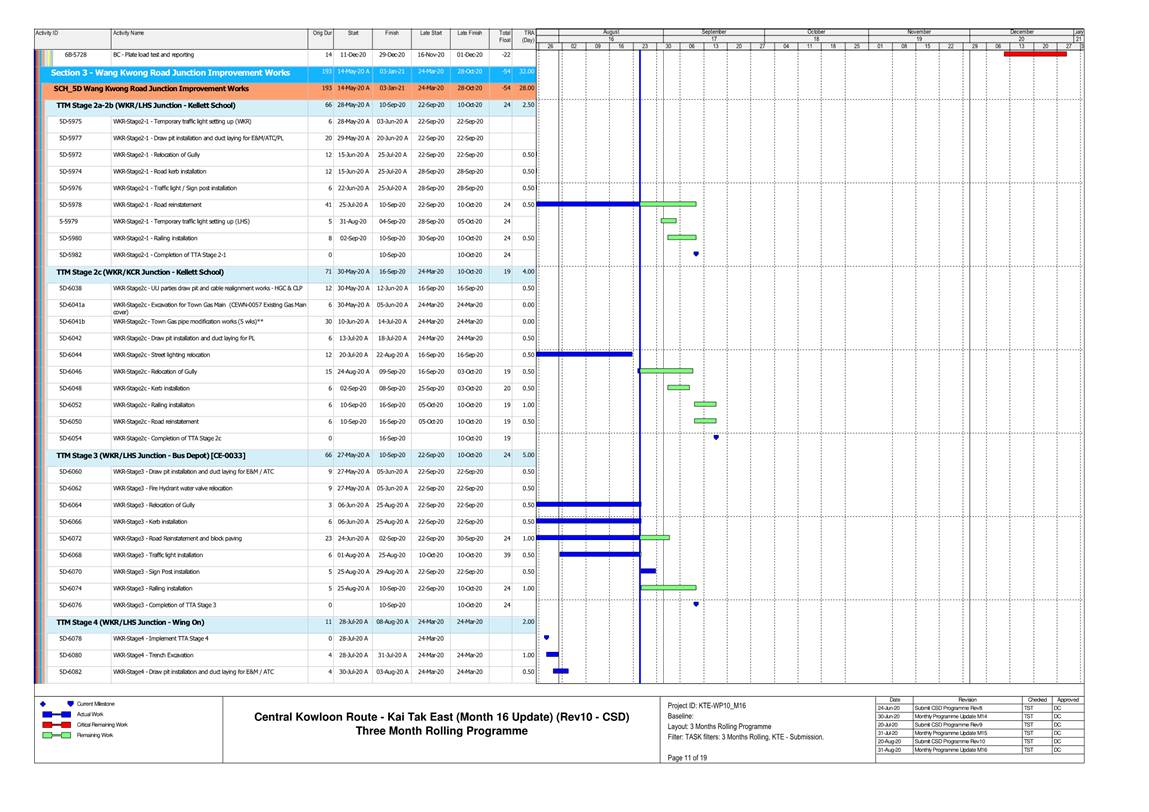Collapse Section 3 Wang Kwong Road band
Image resolution: width=1149 pixels, height=812 pixels.
tap(170, 73)
